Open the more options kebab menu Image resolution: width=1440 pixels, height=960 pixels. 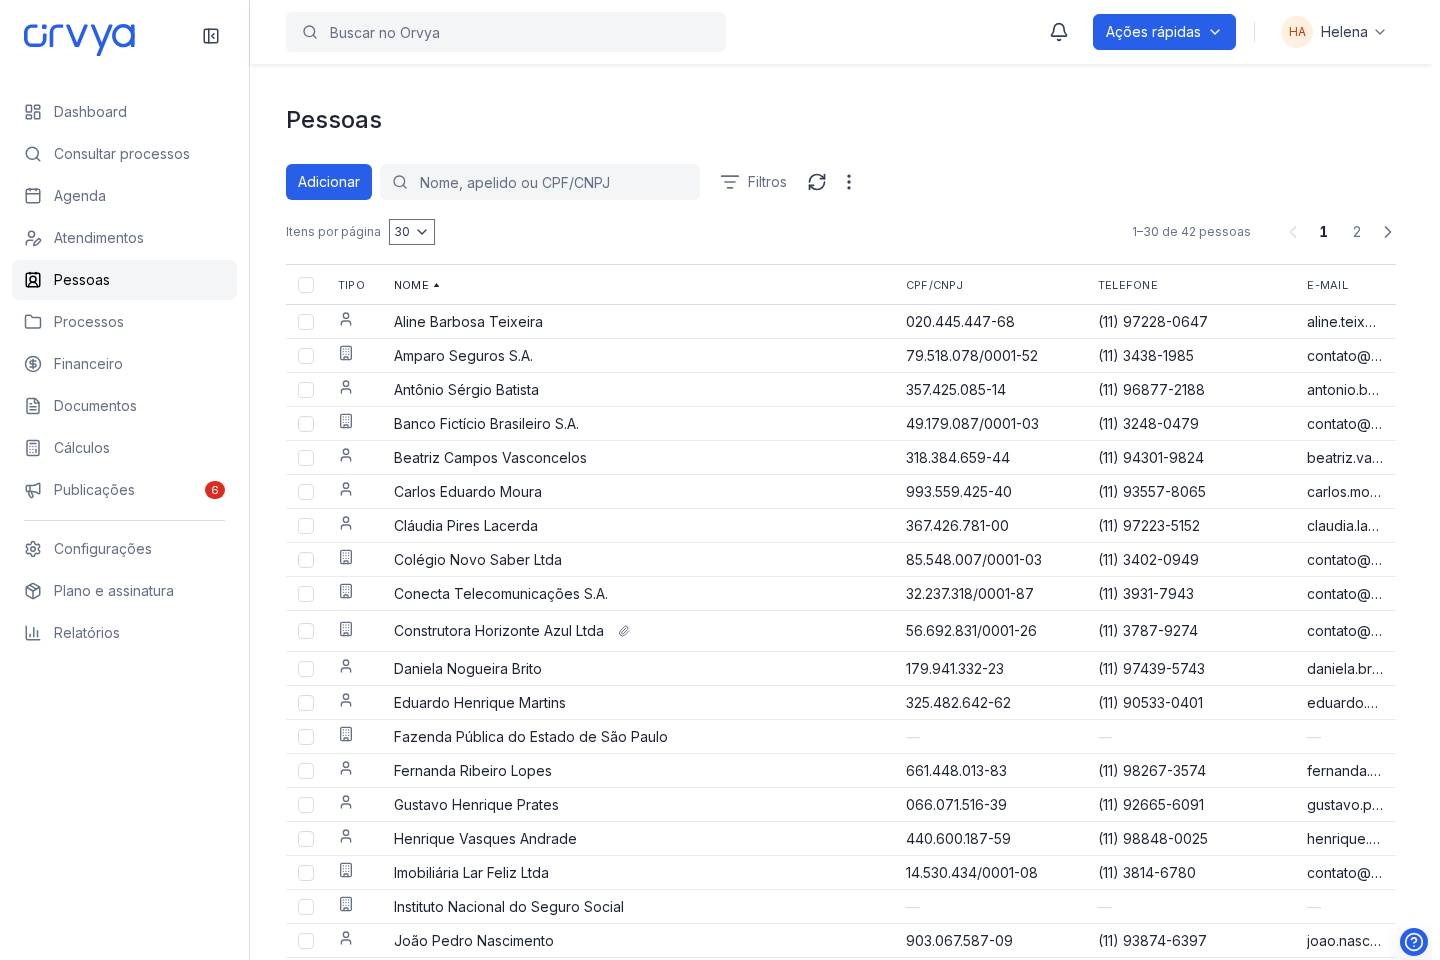[849, 182]
